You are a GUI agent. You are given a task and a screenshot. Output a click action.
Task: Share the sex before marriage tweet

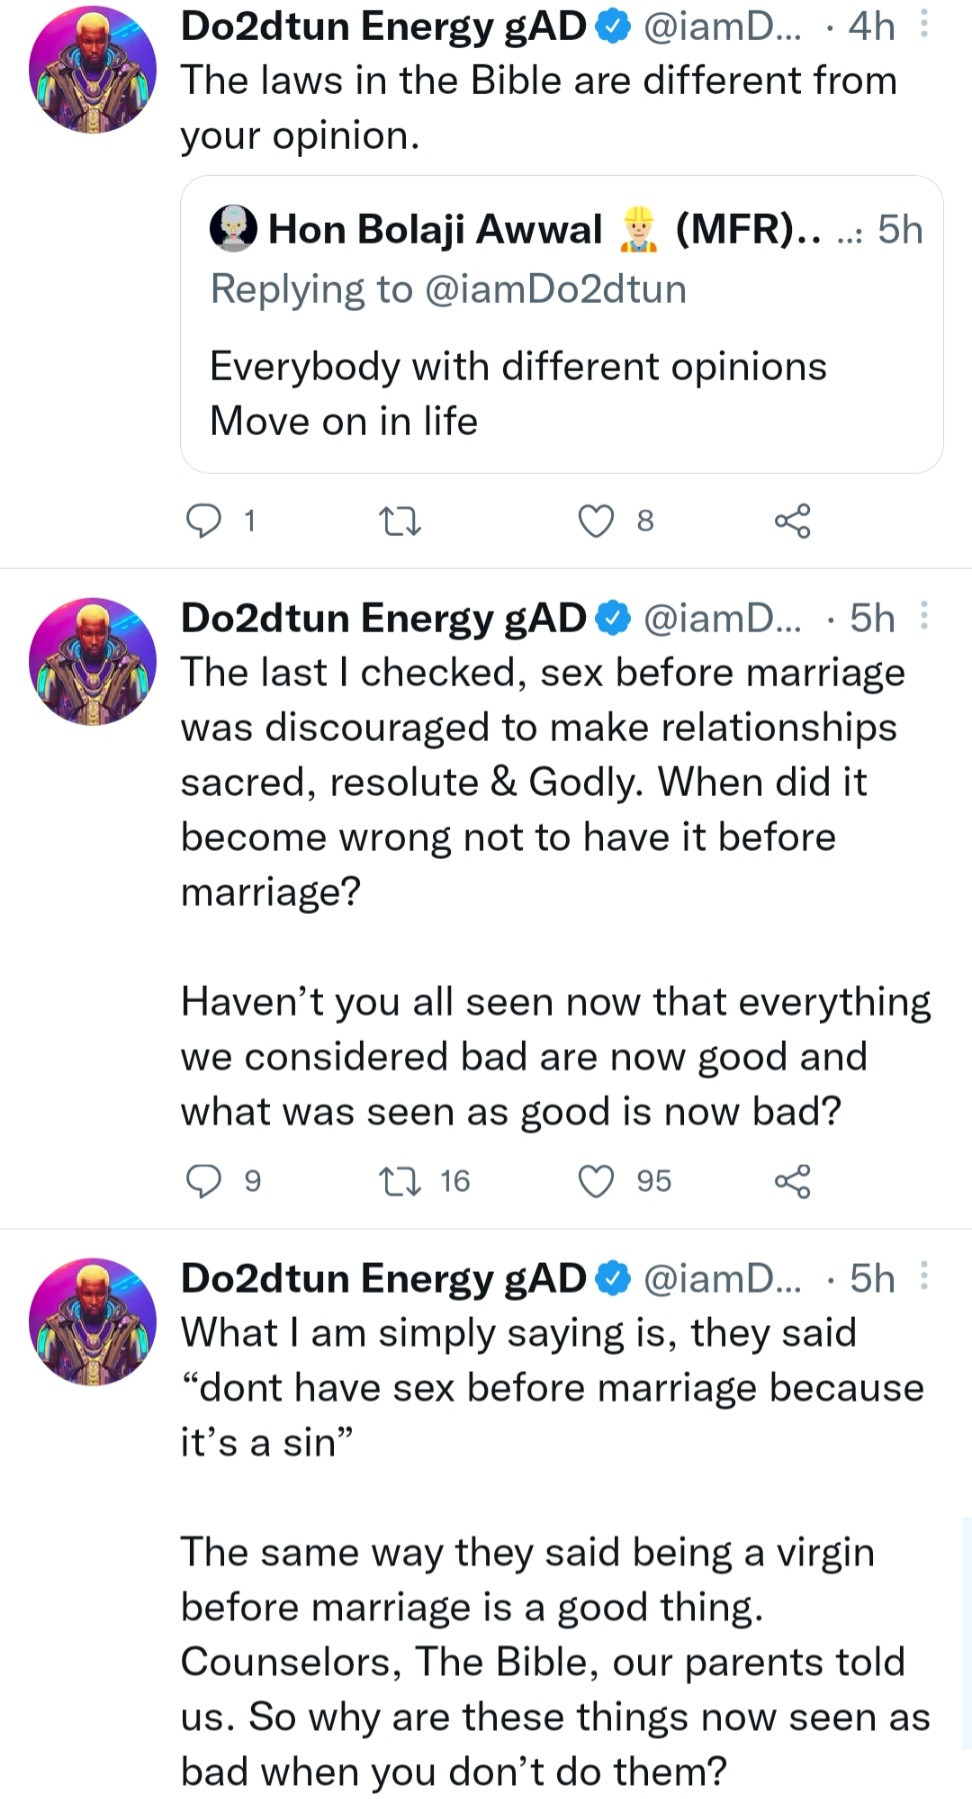pyautogui.click(x=792, y=1181)
